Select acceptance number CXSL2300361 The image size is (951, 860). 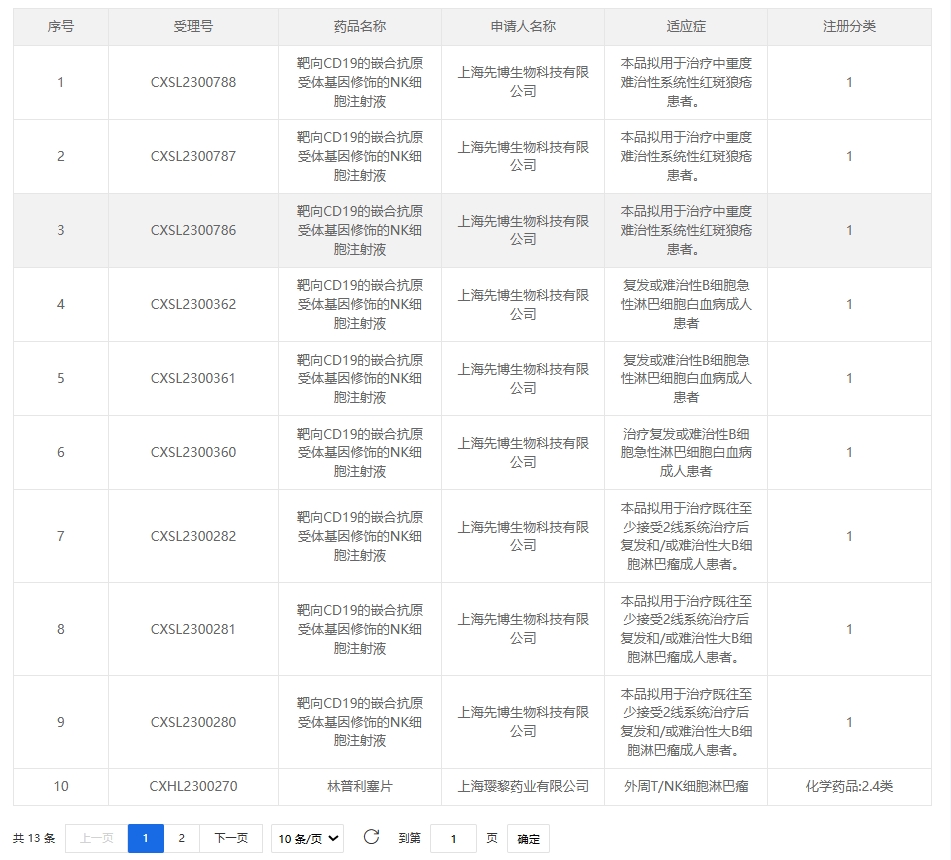[193, 378]
